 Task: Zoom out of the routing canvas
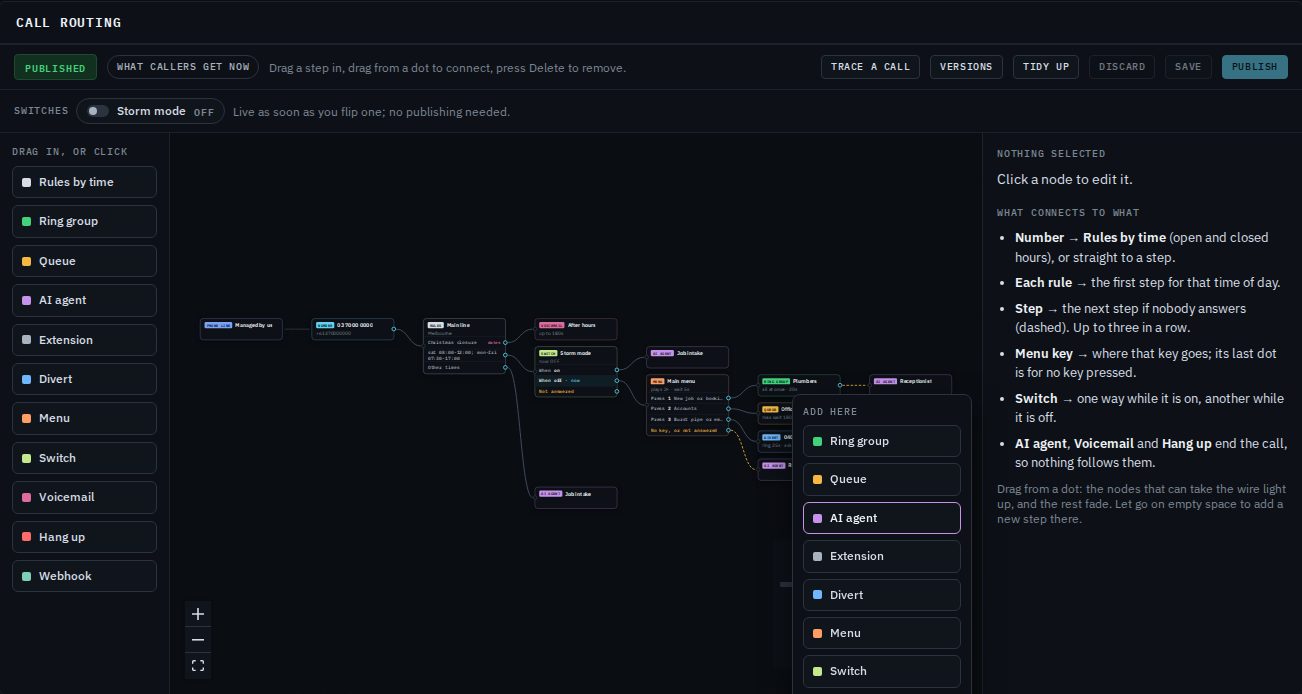click(x=198, y=640)
